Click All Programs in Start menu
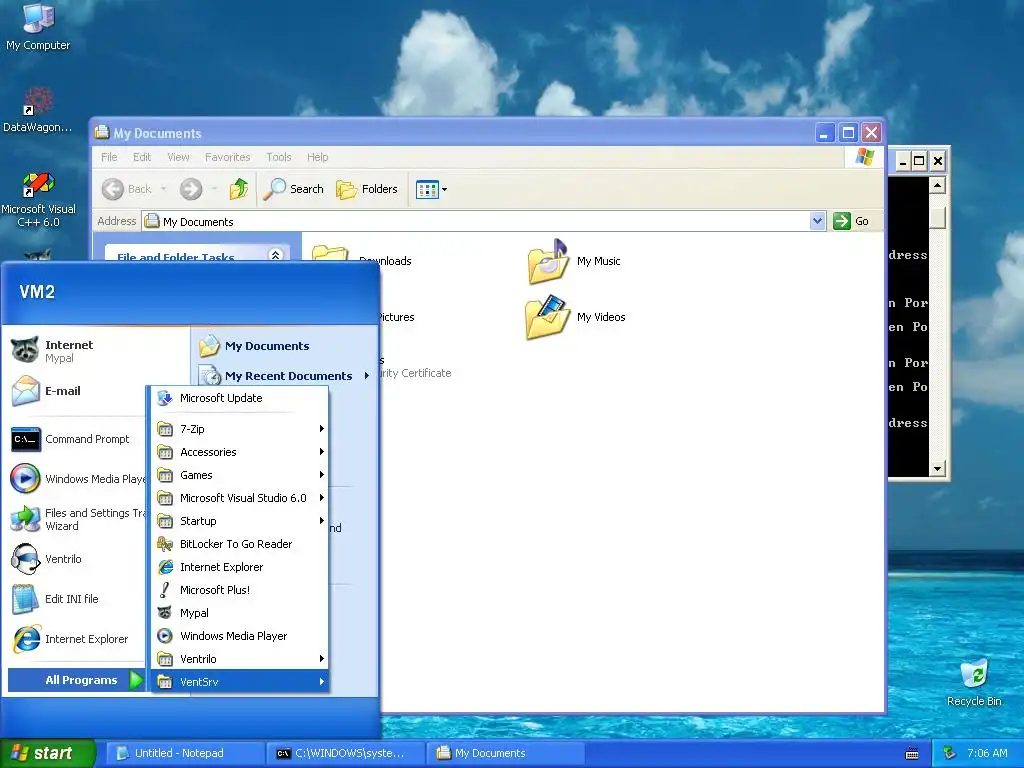1024x768 pixels. coord(76,680)
